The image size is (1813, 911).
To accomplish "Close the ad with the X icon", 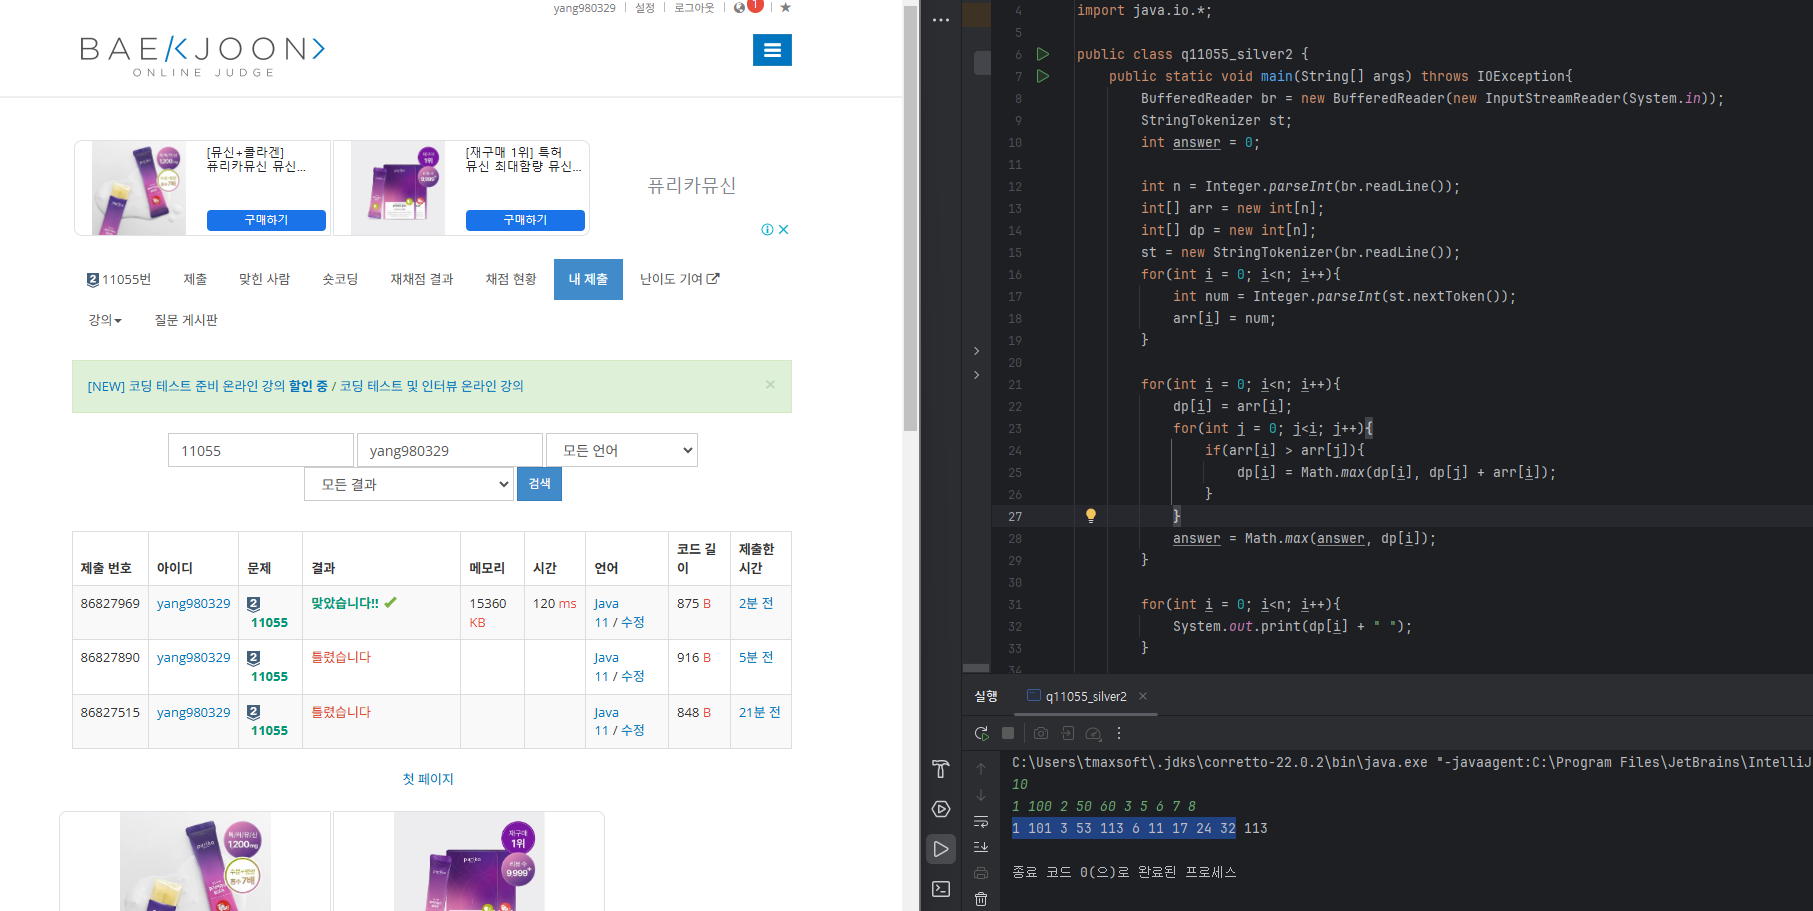I will click(784, 229).
